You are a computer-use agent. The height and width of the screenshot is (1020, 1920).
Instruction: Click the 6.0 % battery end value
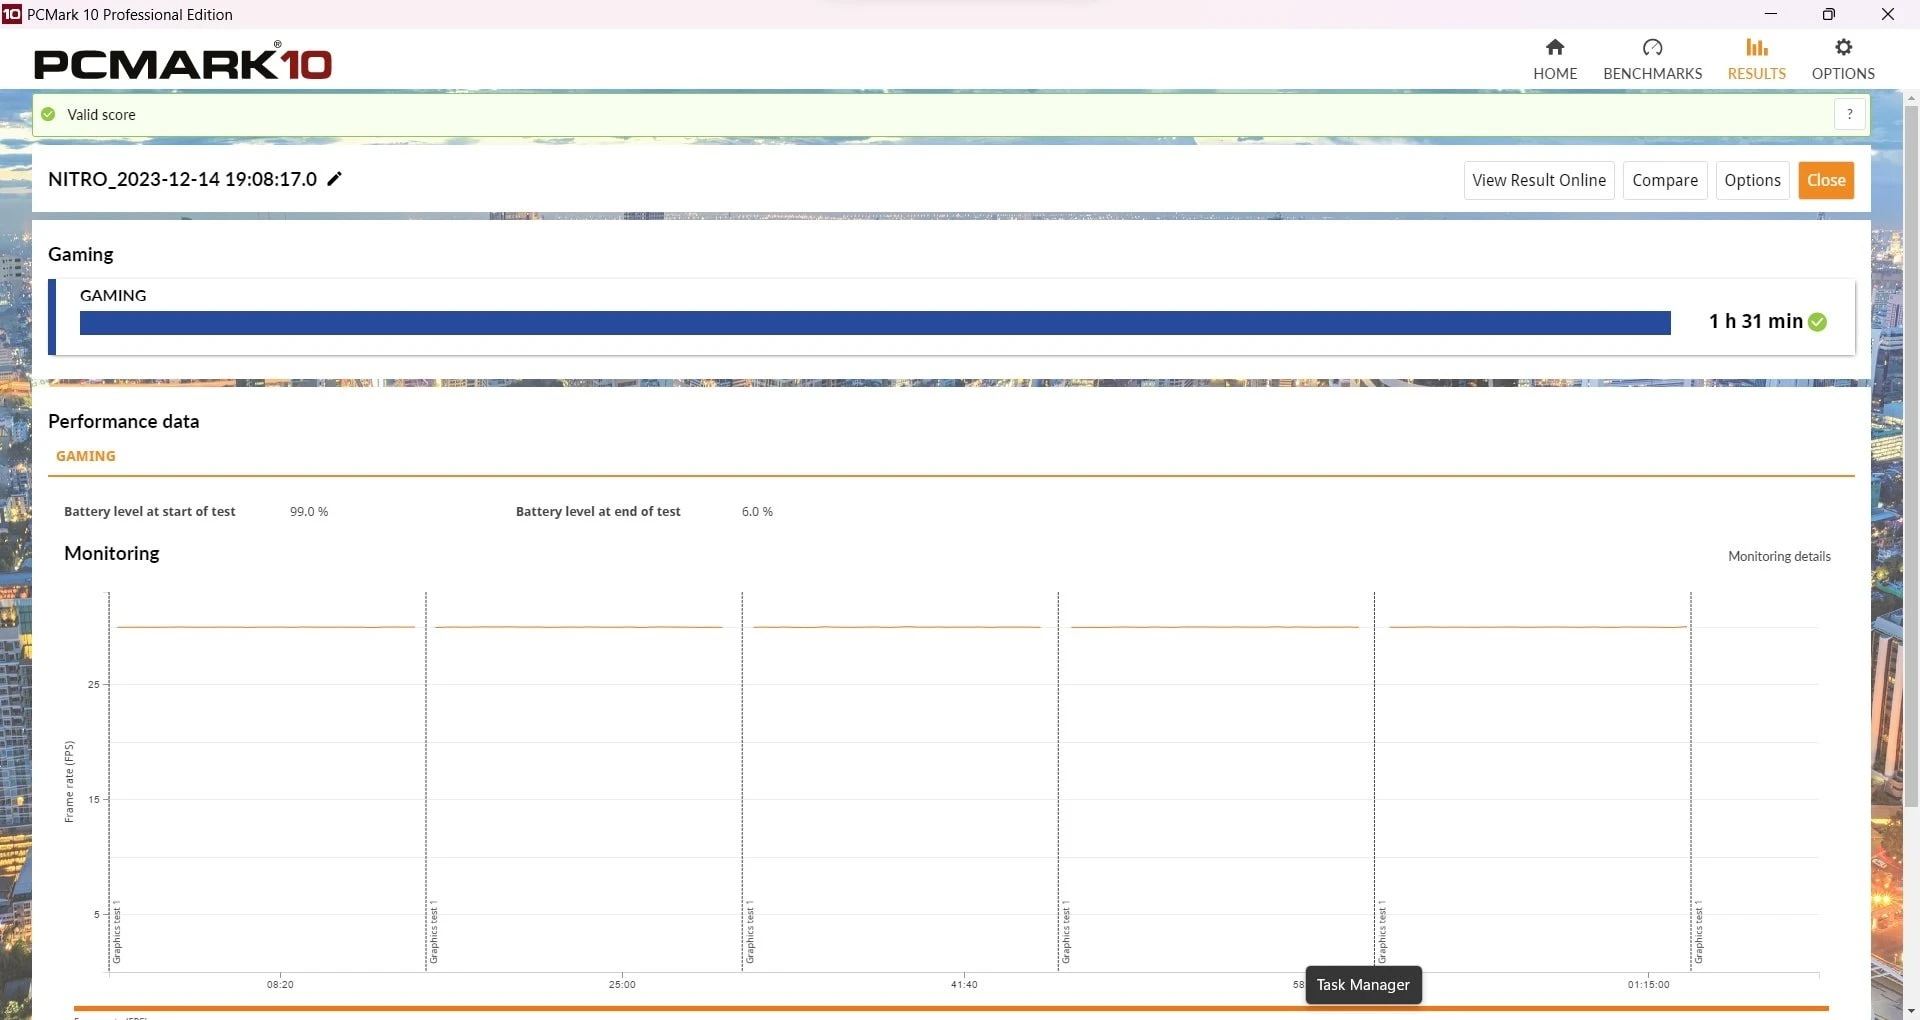pyautogui.click(x=757, y=511)
